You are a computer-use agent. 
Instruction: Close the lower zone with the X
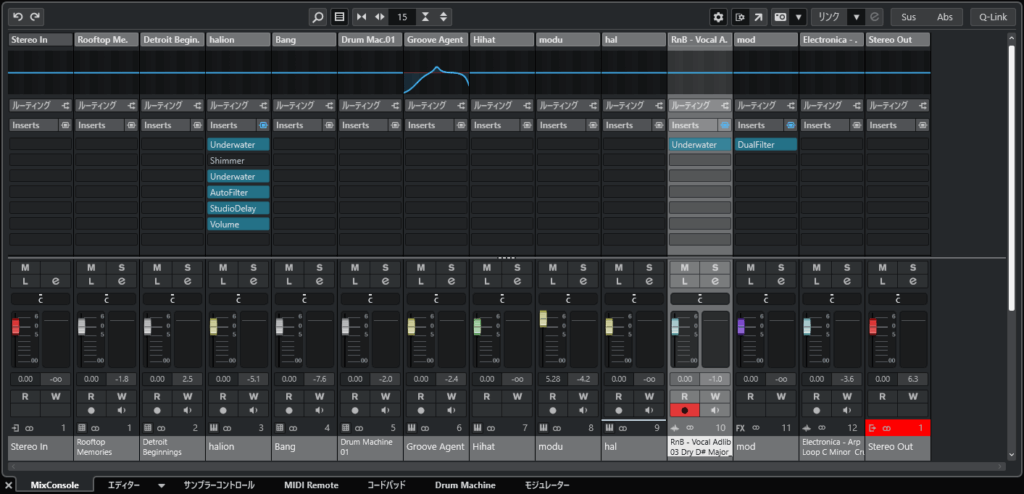[x=8, y=486]
